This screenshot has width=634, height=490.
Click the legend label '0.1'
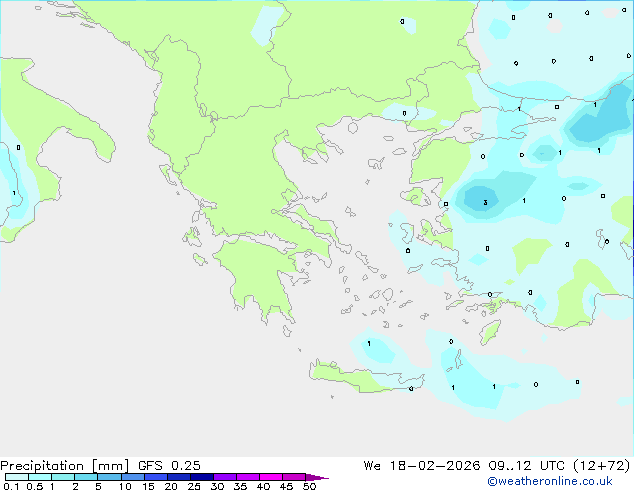click(x=11, y=486)
